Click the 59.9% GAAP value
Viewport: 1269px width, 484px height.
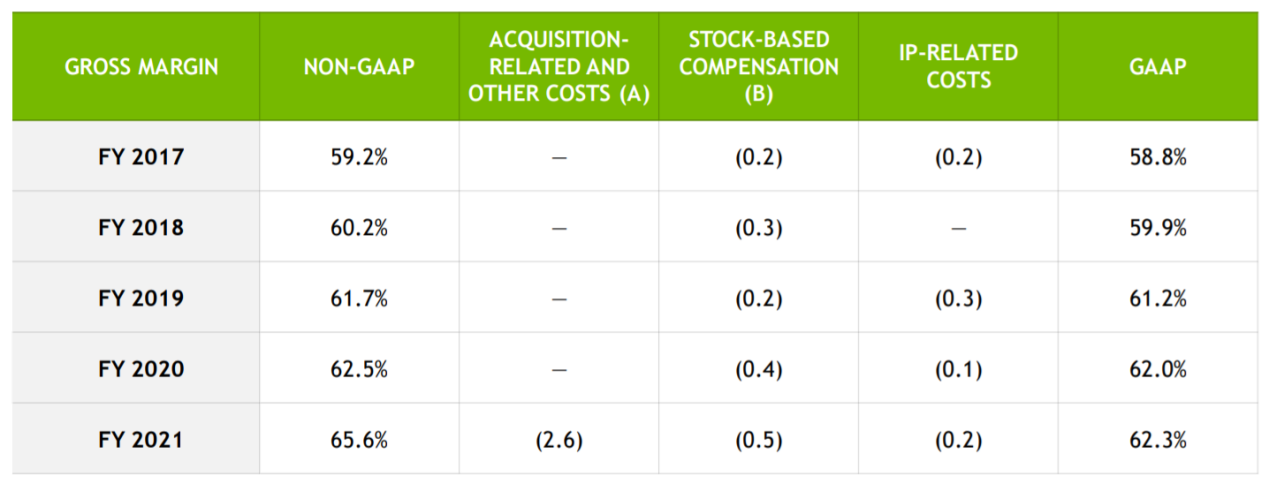click(1158, 228)
